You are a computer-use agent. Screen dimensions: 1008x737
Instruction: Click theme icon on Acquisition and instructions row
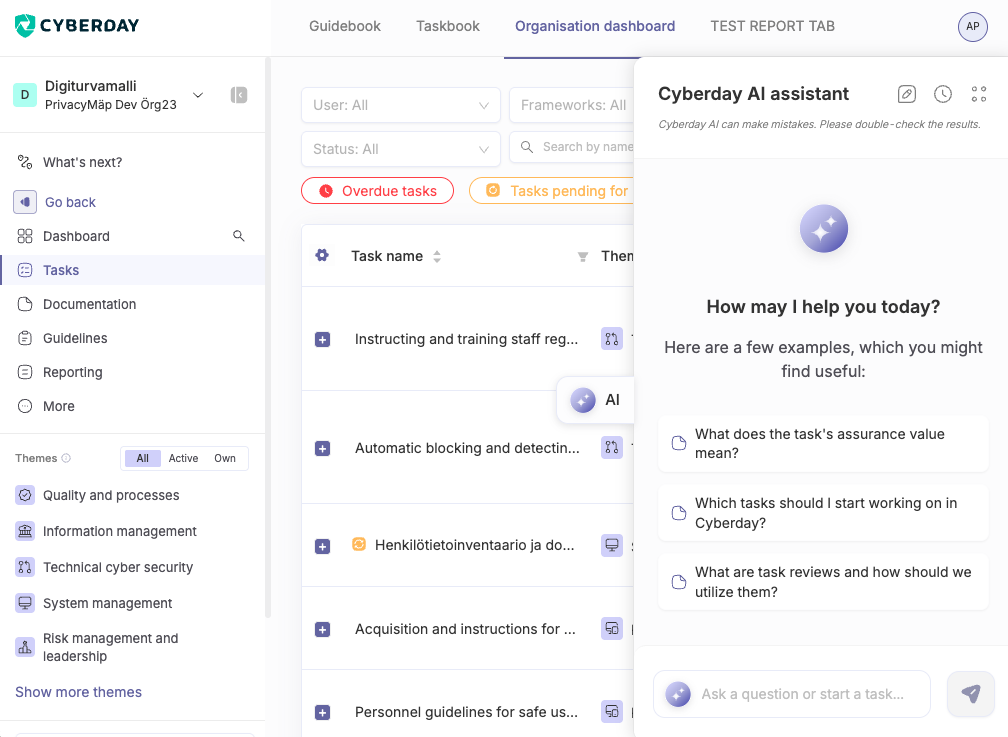(x=611, y=628)
